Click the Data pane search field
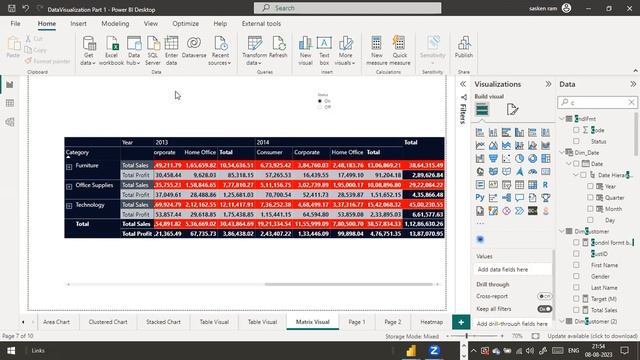This screenshot has height=360, width=640. (597, 102)
